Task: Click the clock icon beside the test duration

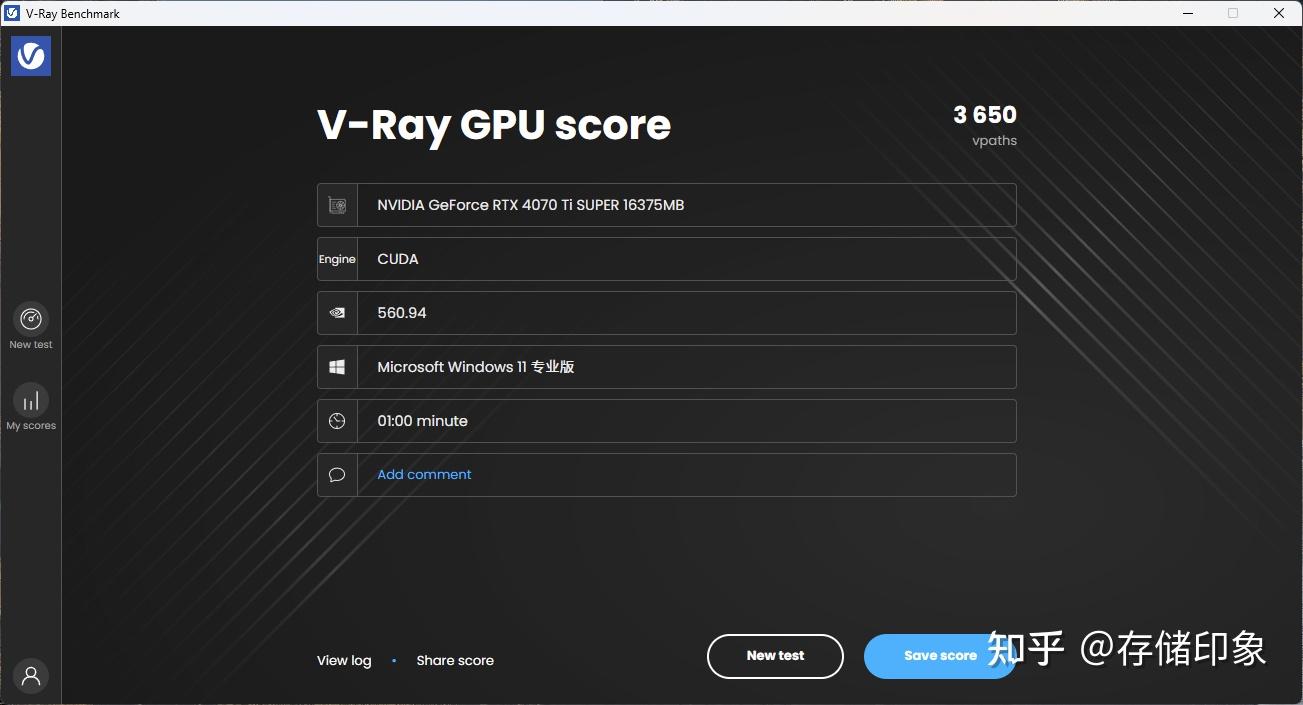Action: coord(337,420)
